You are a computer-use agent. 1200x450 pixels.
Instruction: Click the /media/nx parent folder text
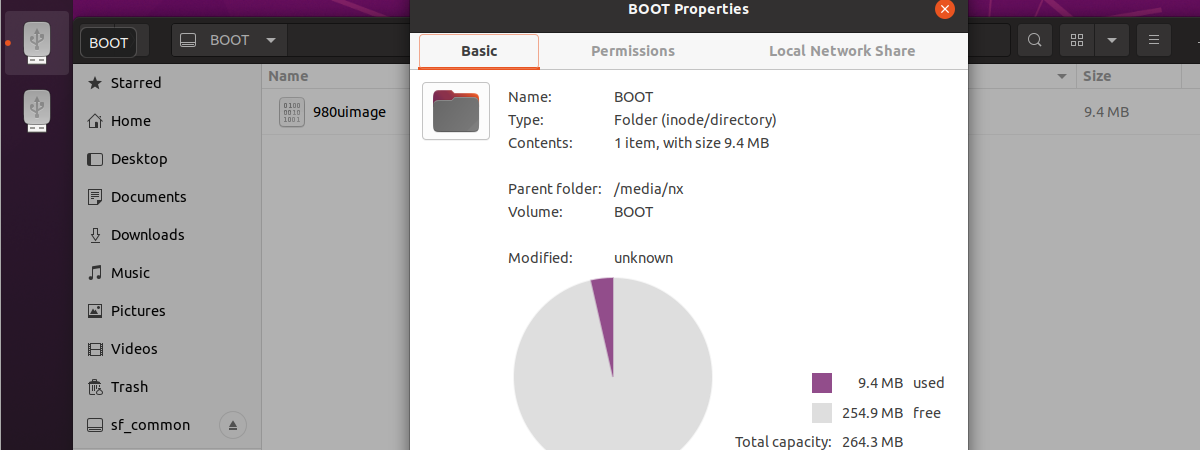(648, 189)
